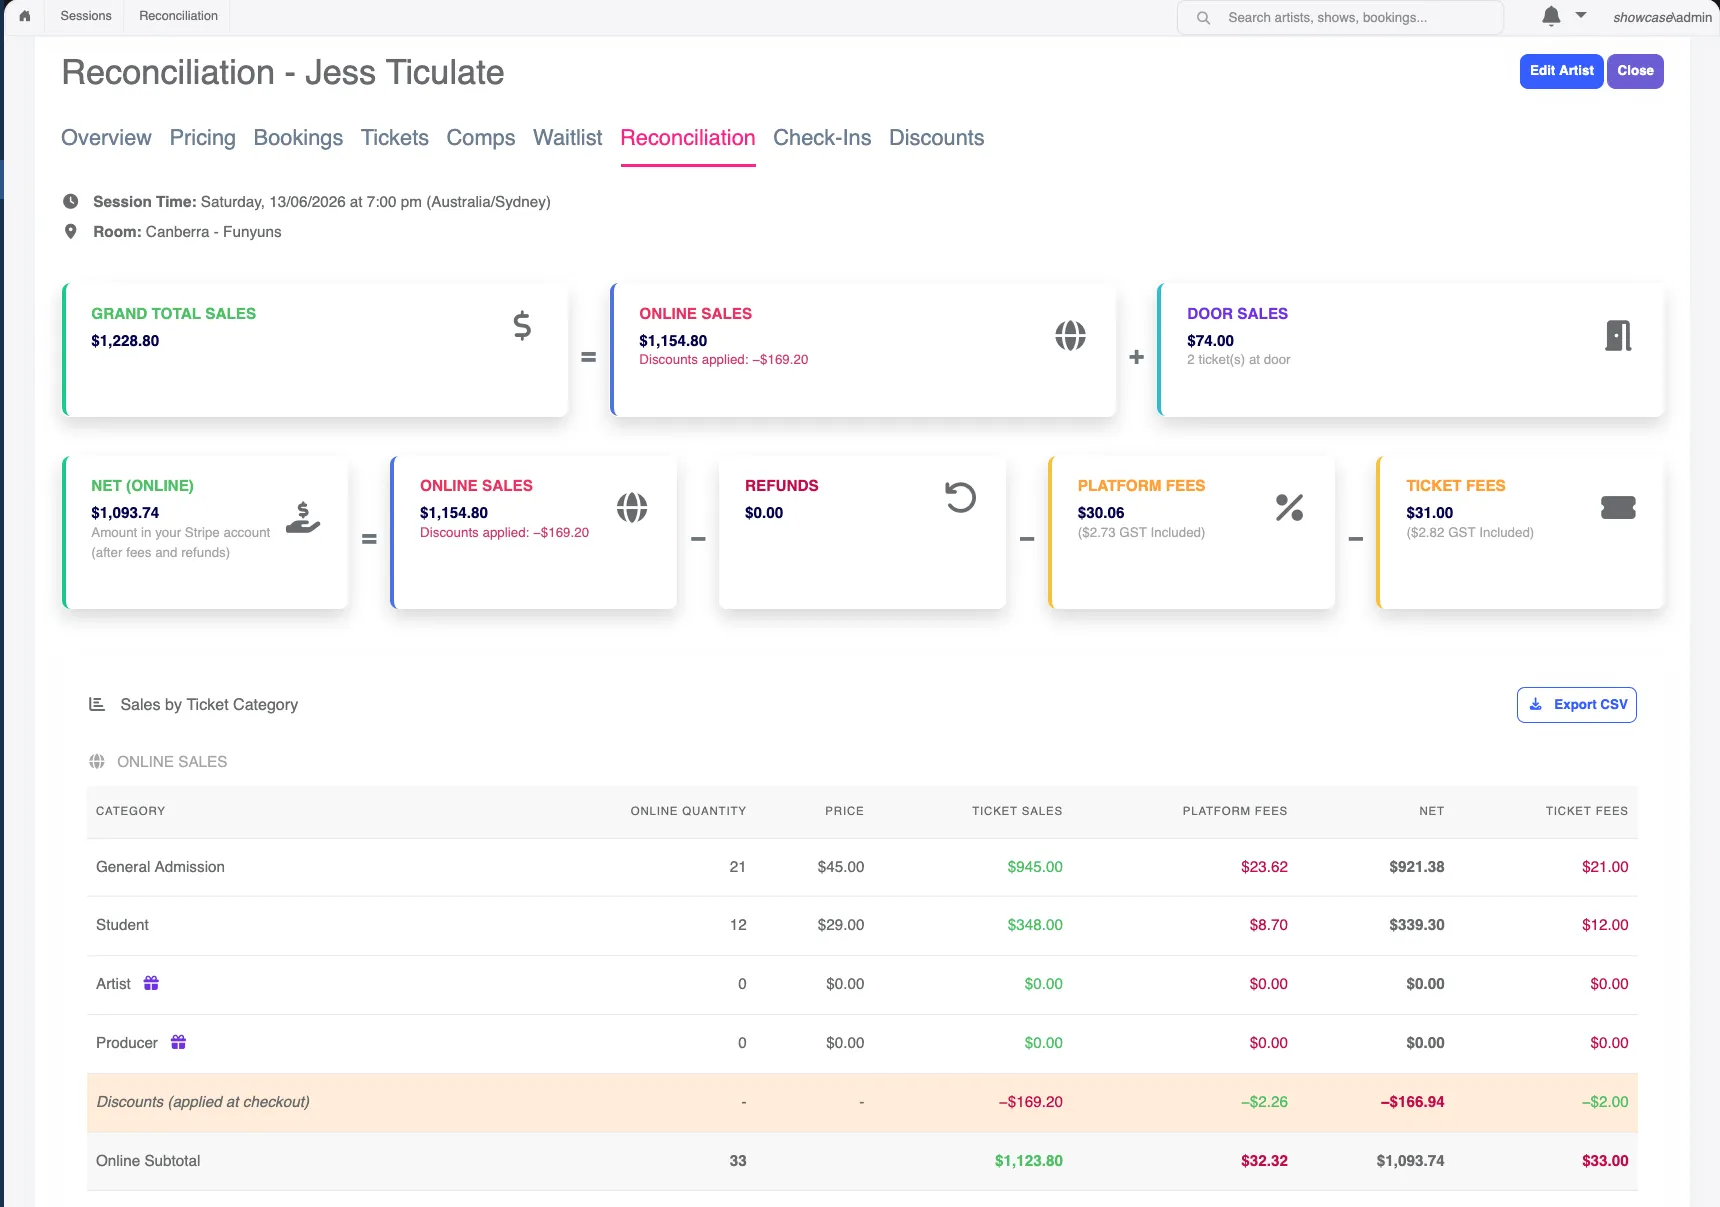This screenshot has width=1720, height=1207.
Task: Click the chart icon beside Sales by Ticket Category
Action: pyautogui.click(x=97, y=704)
